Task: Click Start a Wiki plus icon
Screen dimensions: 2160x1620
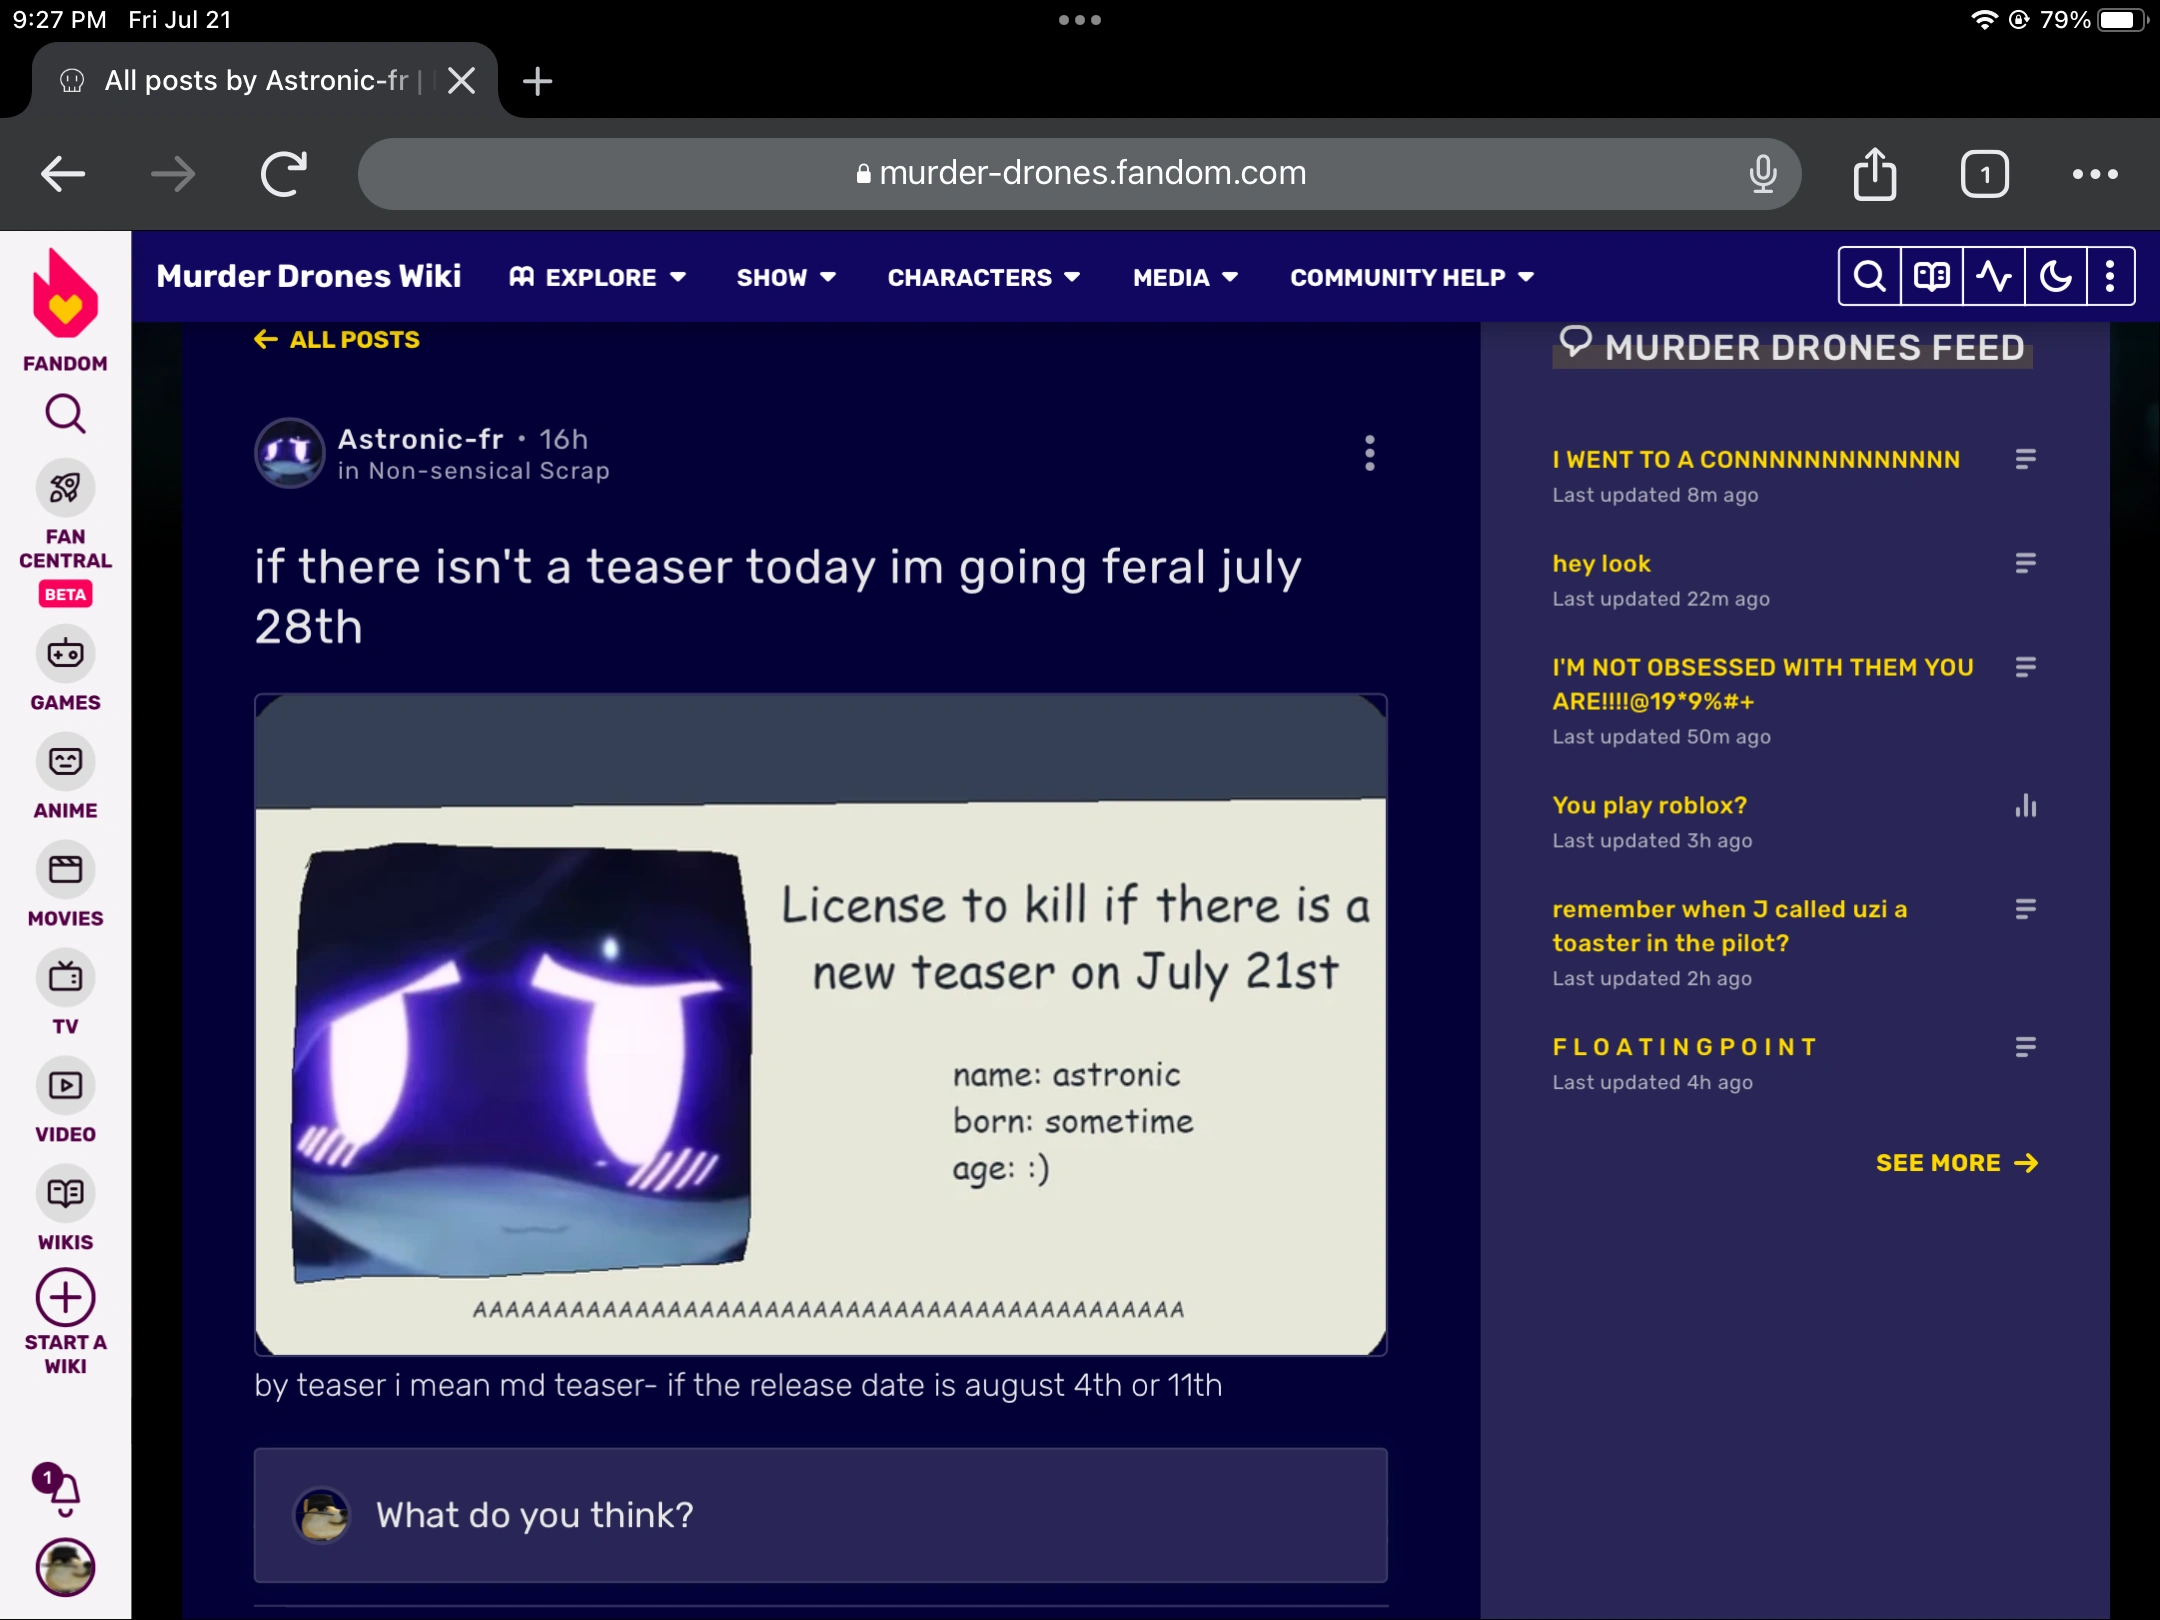Action: tap(65, 1298)
